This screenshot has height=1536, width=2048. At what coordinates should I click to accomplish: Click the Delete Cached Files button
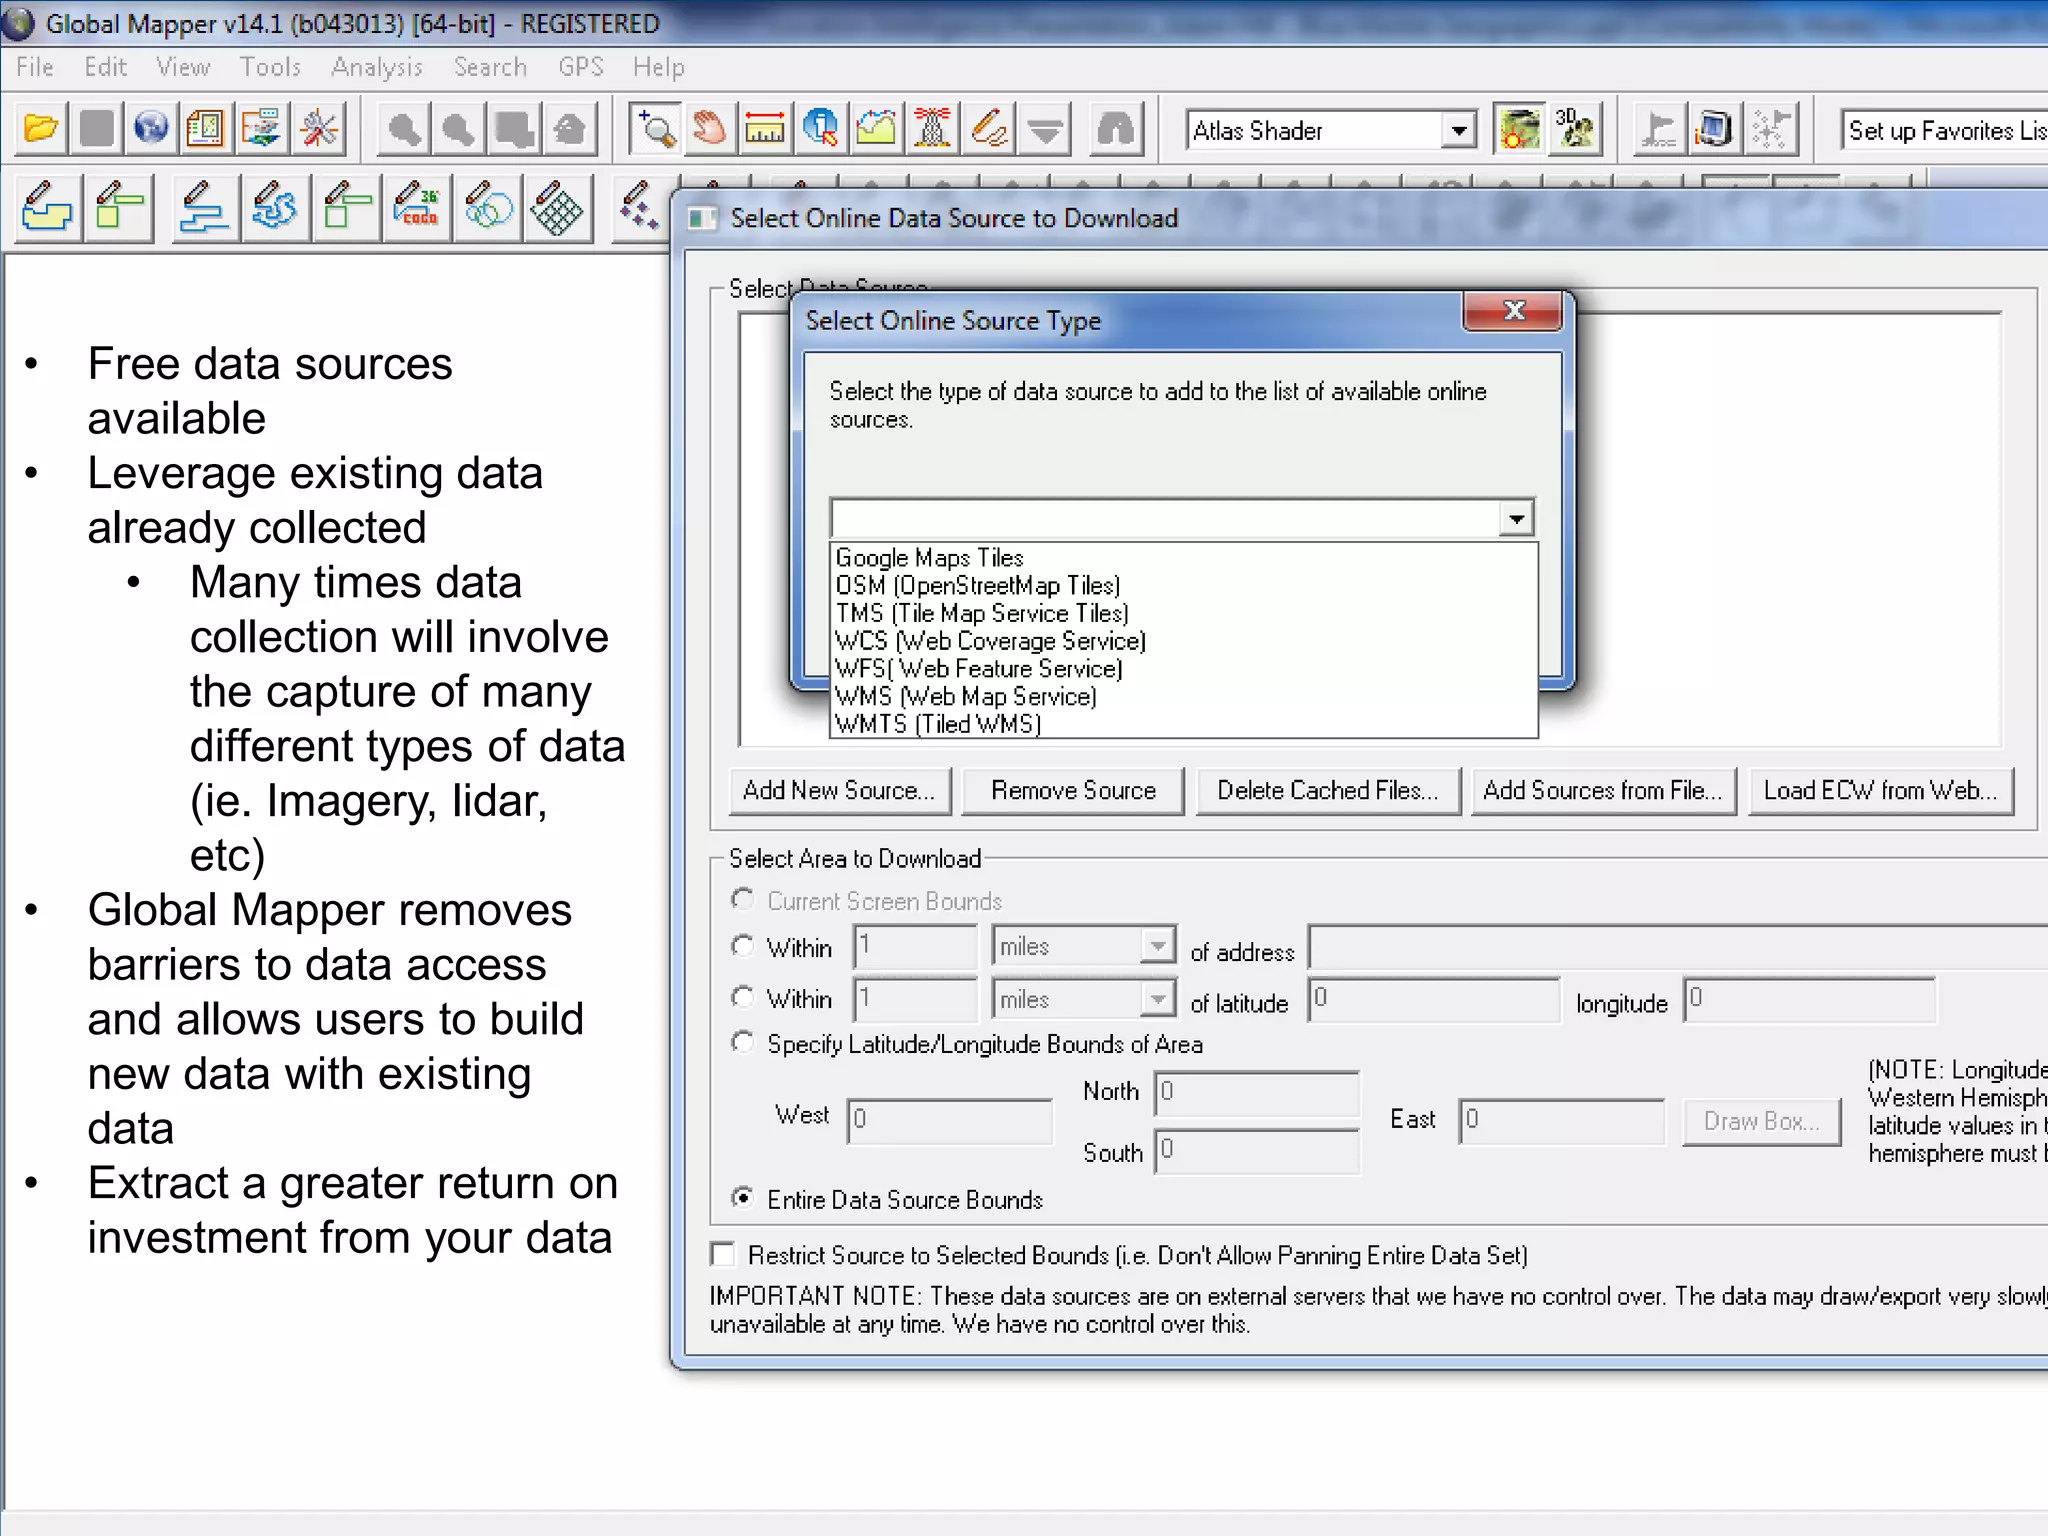coord(1327,791)
